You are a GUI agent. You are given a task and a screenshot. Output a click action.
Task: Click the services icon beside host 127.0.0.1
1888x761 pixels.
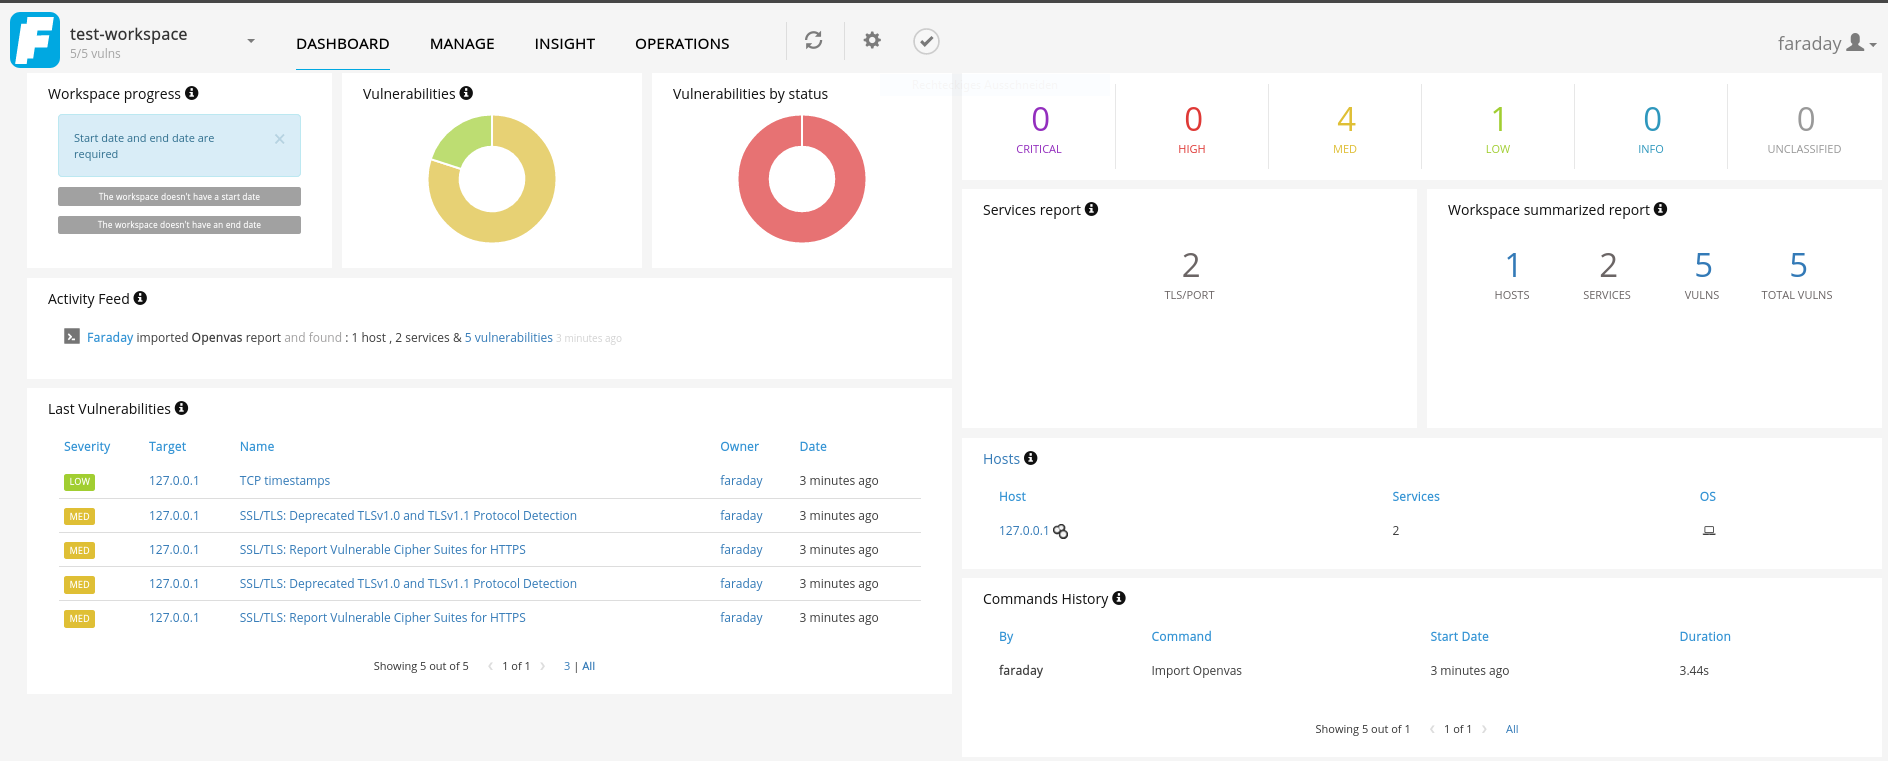click(1061, 532)
